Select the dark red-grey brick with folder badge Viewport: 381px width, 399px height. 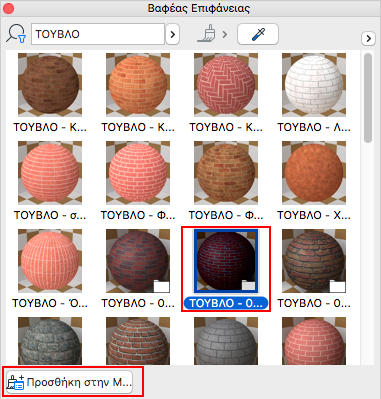point(138,261)
